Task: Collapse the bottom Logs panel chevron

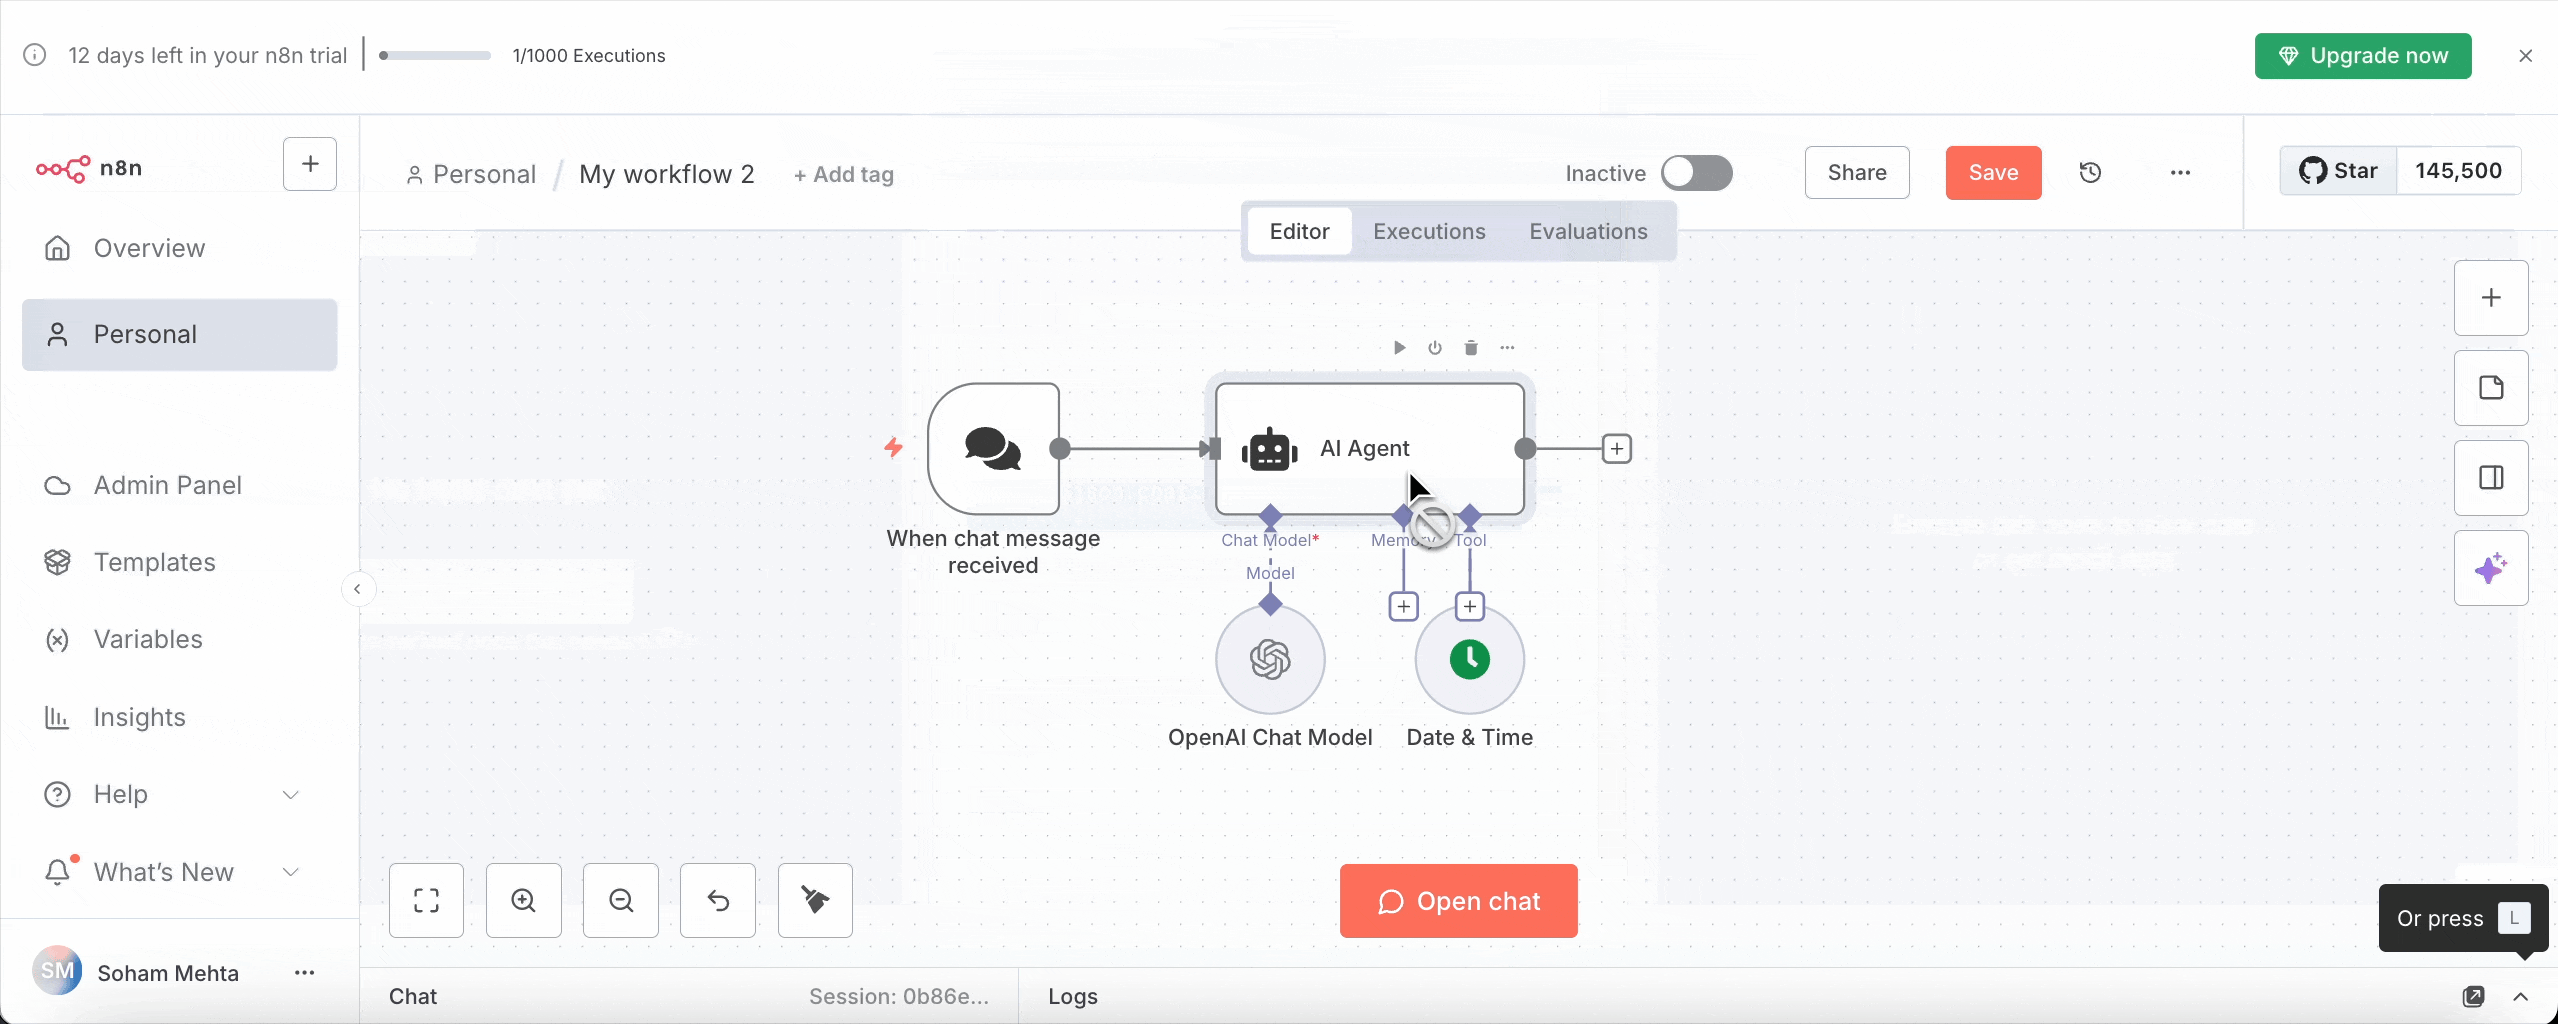Action: point(2521,996)
